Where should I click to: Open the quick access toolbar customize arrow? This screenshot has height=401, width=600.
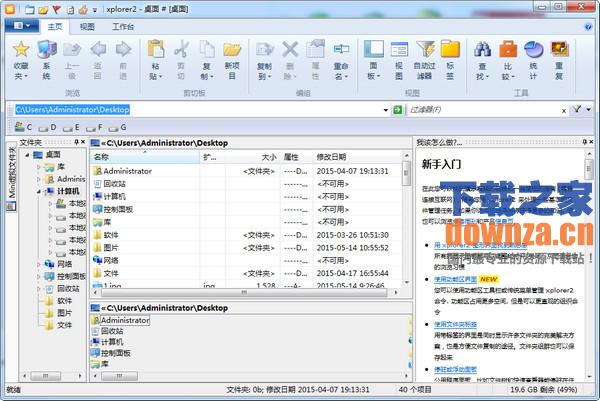click(x=95, y=10)
